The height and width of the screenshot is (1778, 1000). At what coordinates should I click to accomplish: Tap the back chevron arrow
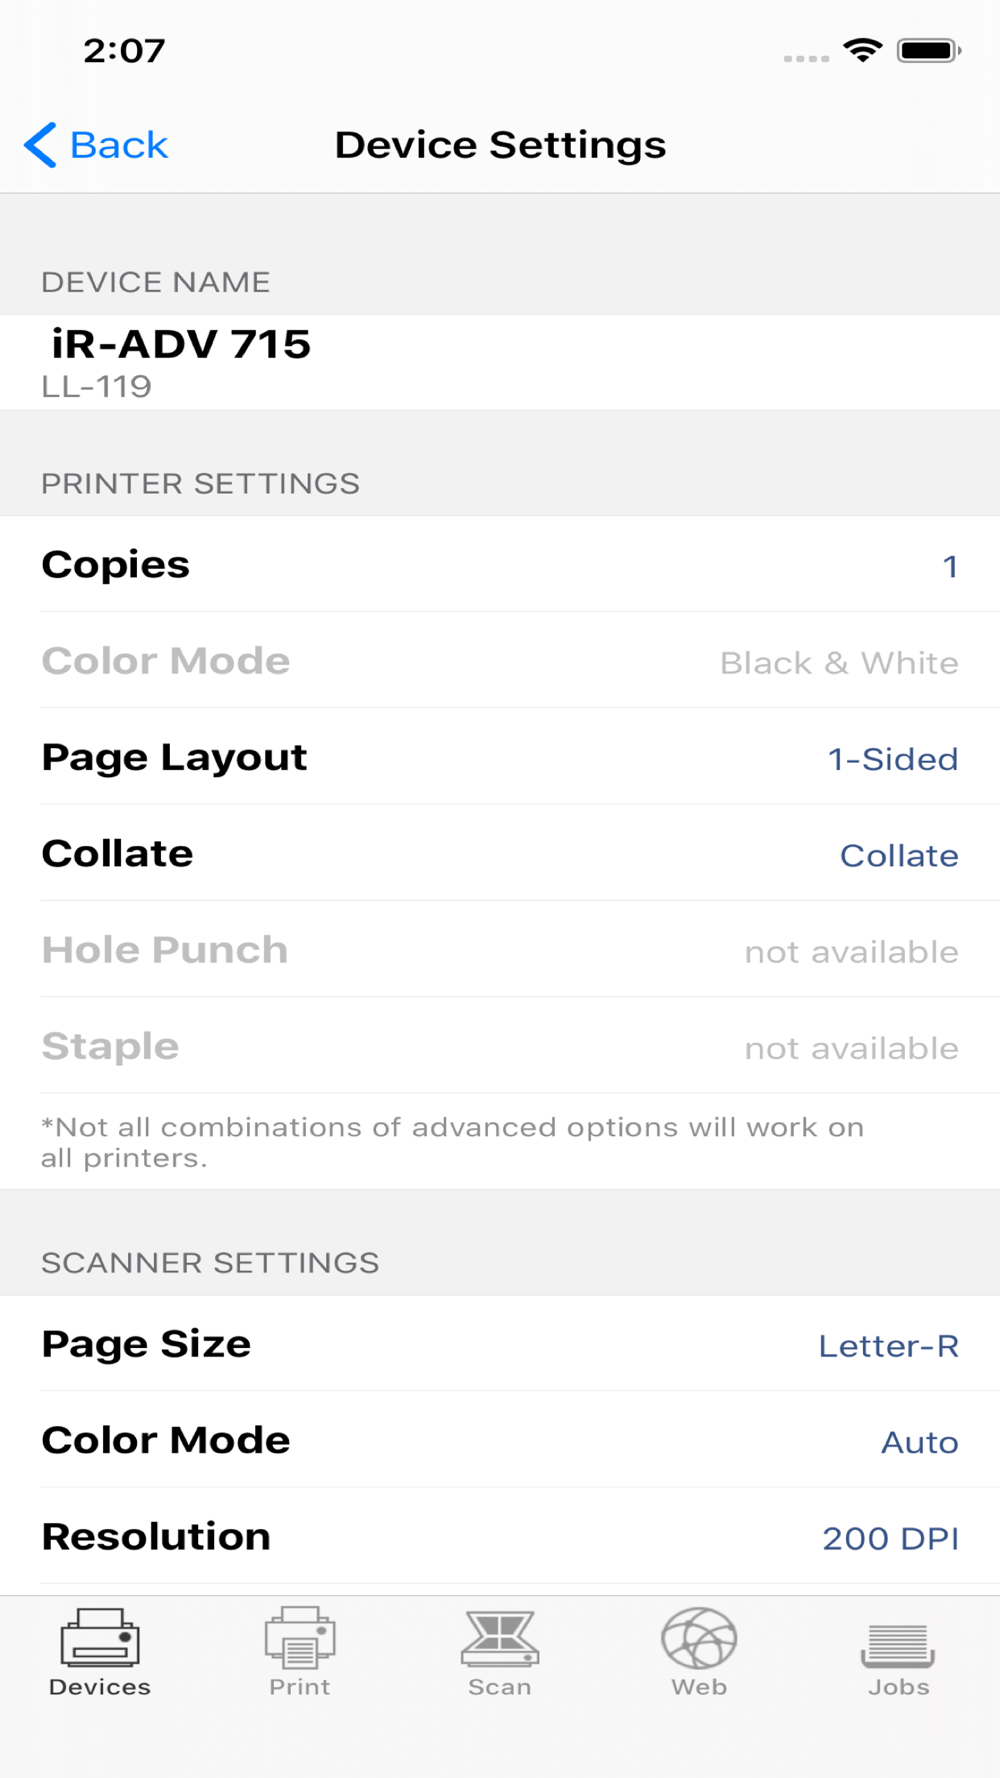coord(41,146)
